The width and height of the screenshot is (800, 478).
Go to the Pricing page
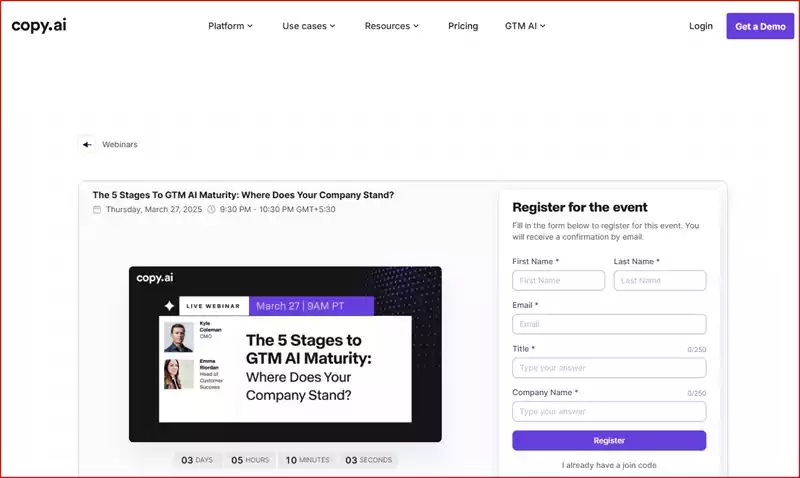tap(463, 26)
